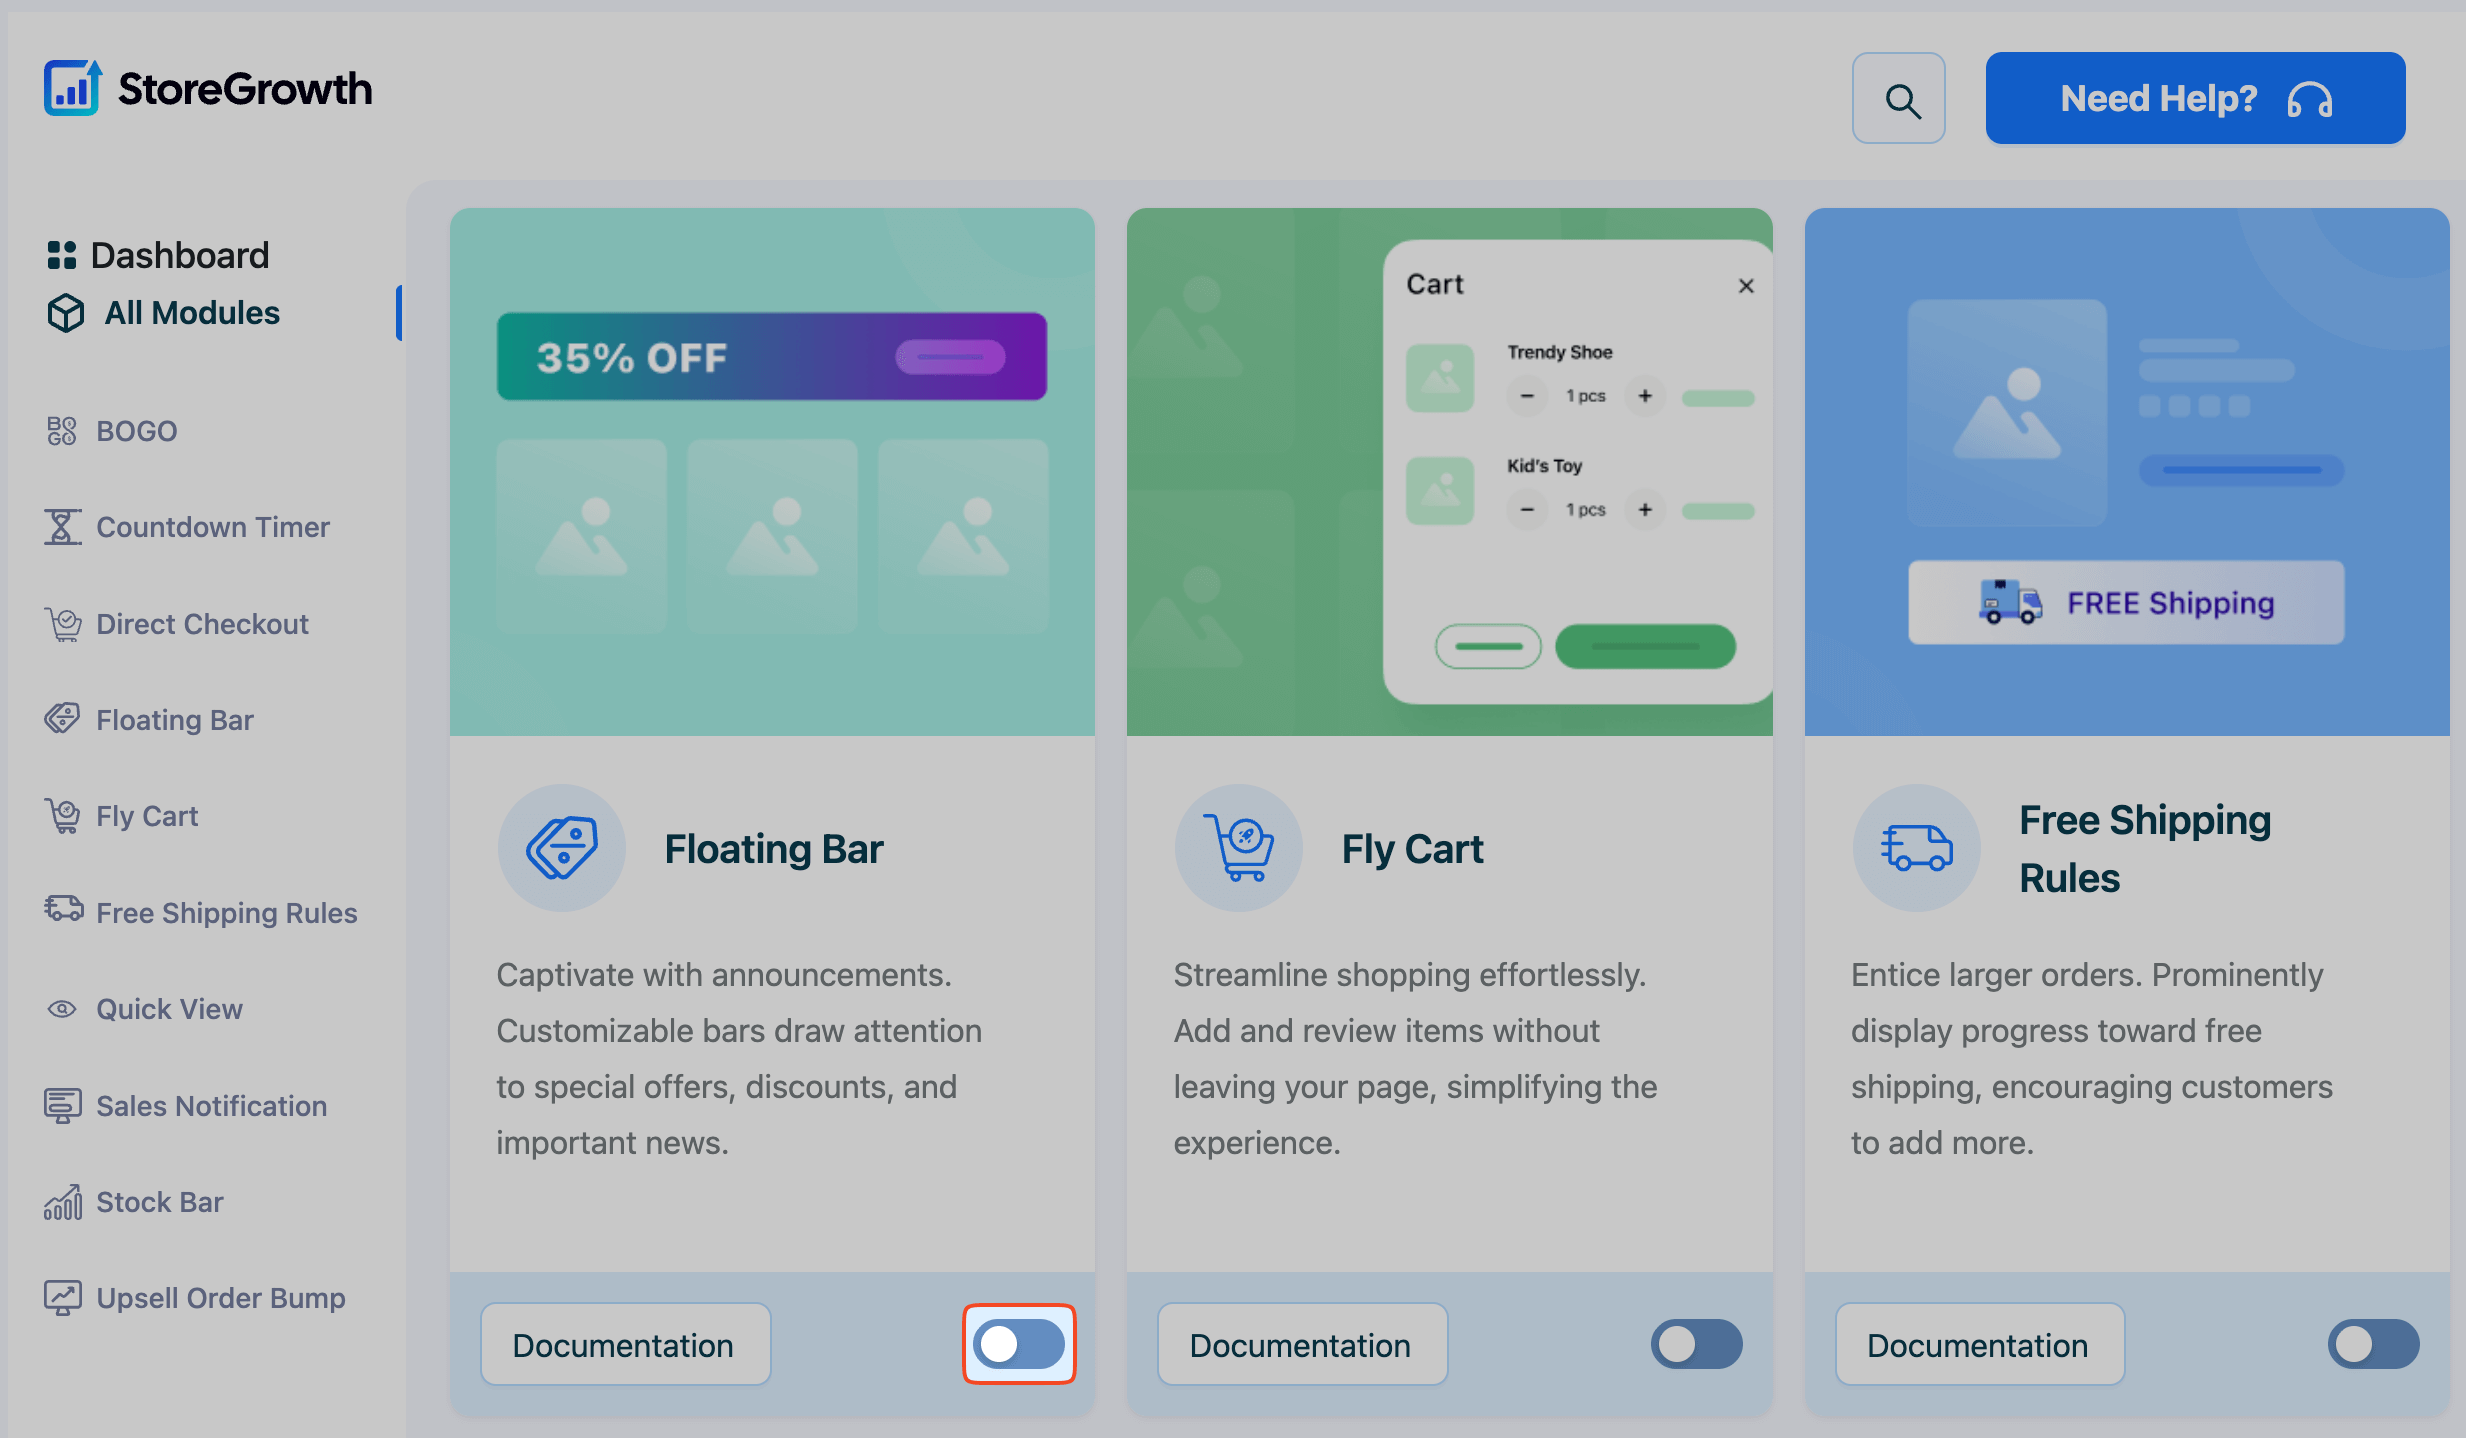
Task: Click the Direct Checkout basket icon
Action: click(x=62, y=624)
